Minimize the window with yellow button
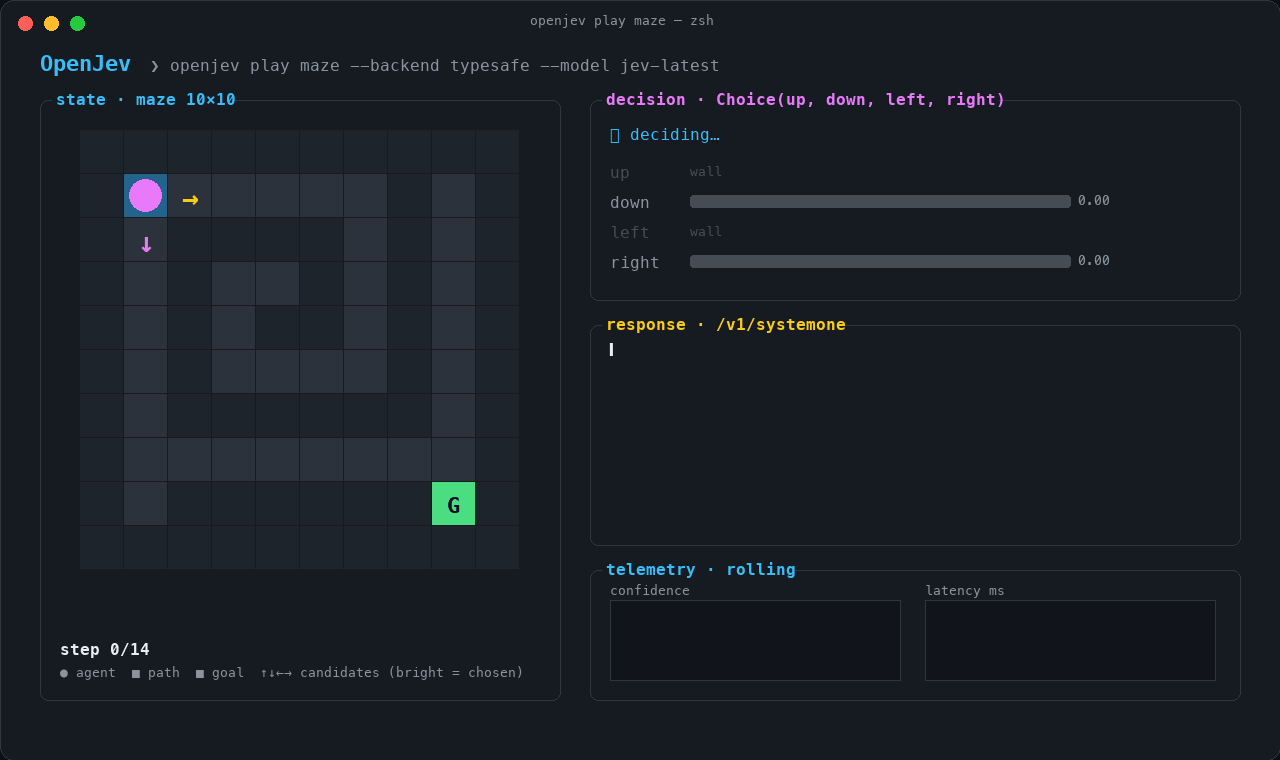This screenshot has width=1280, height=760. coord(52,23)
